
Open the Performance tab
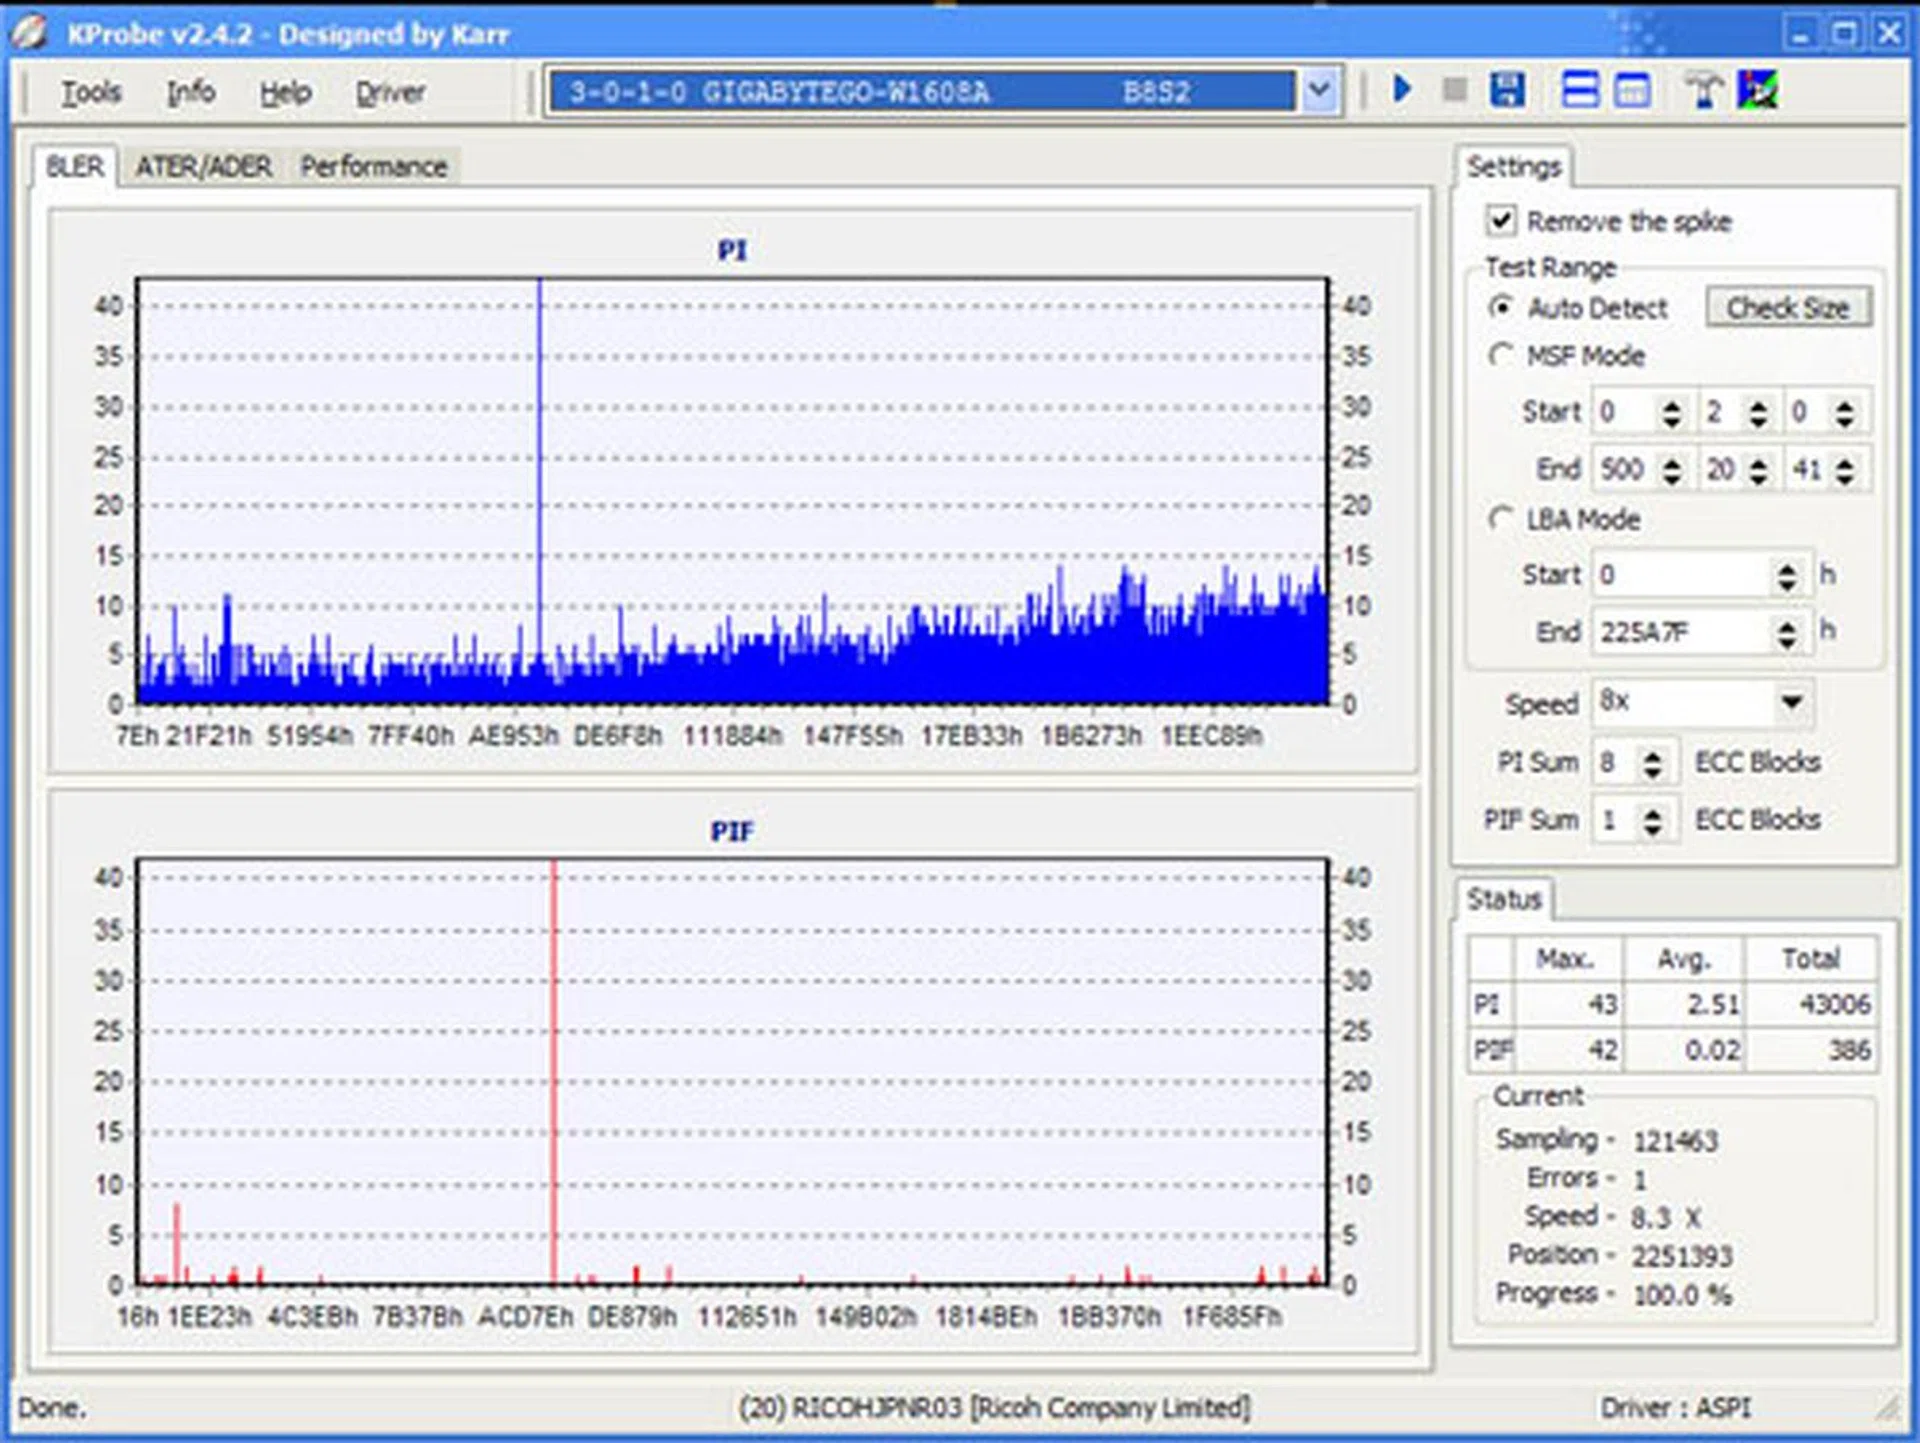click(x=373, y=166)
